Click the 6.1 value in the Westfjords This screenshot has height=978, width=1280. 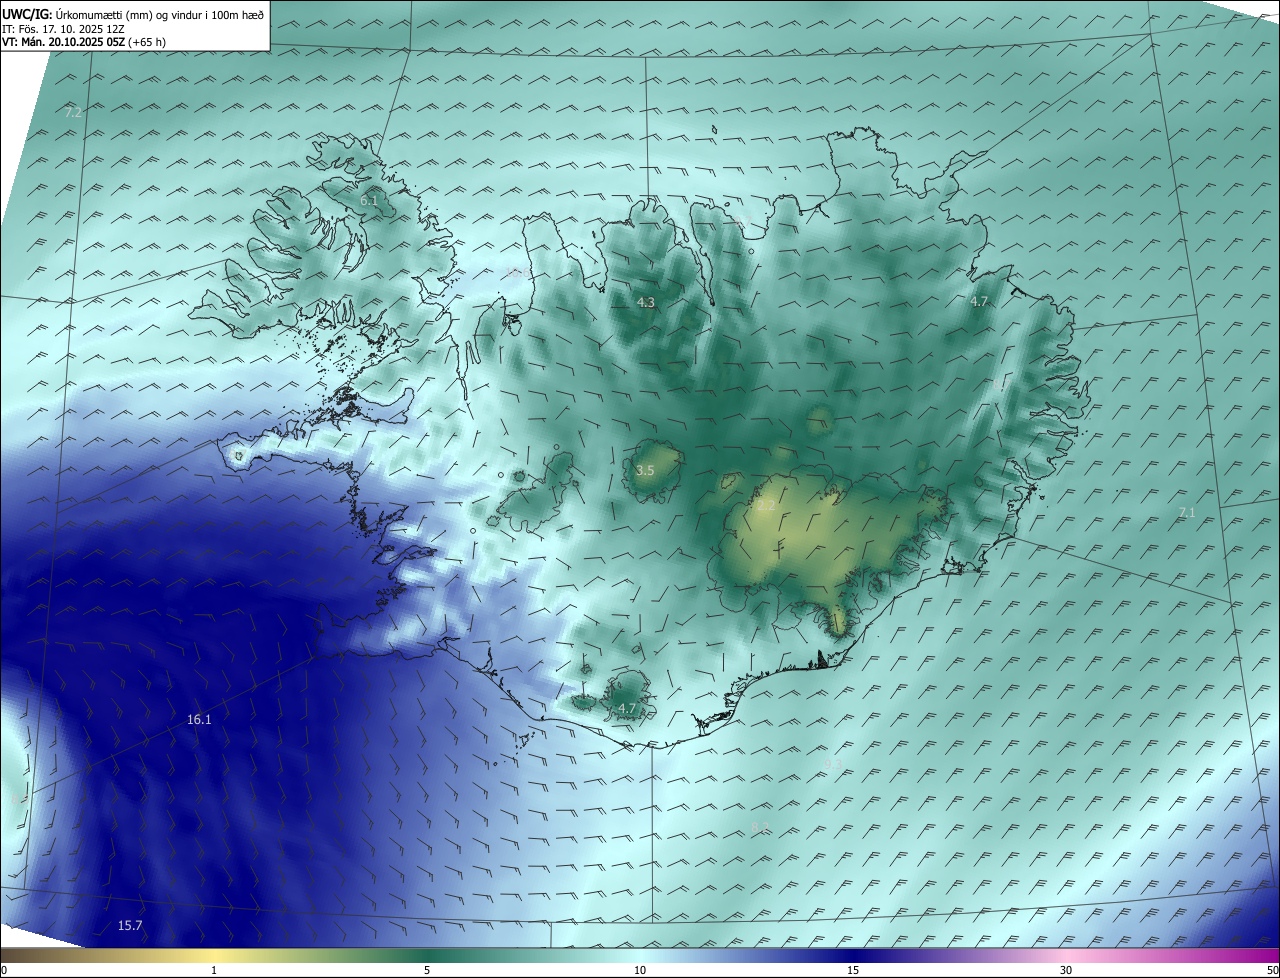pyautogui.click(x=369, y=201)
